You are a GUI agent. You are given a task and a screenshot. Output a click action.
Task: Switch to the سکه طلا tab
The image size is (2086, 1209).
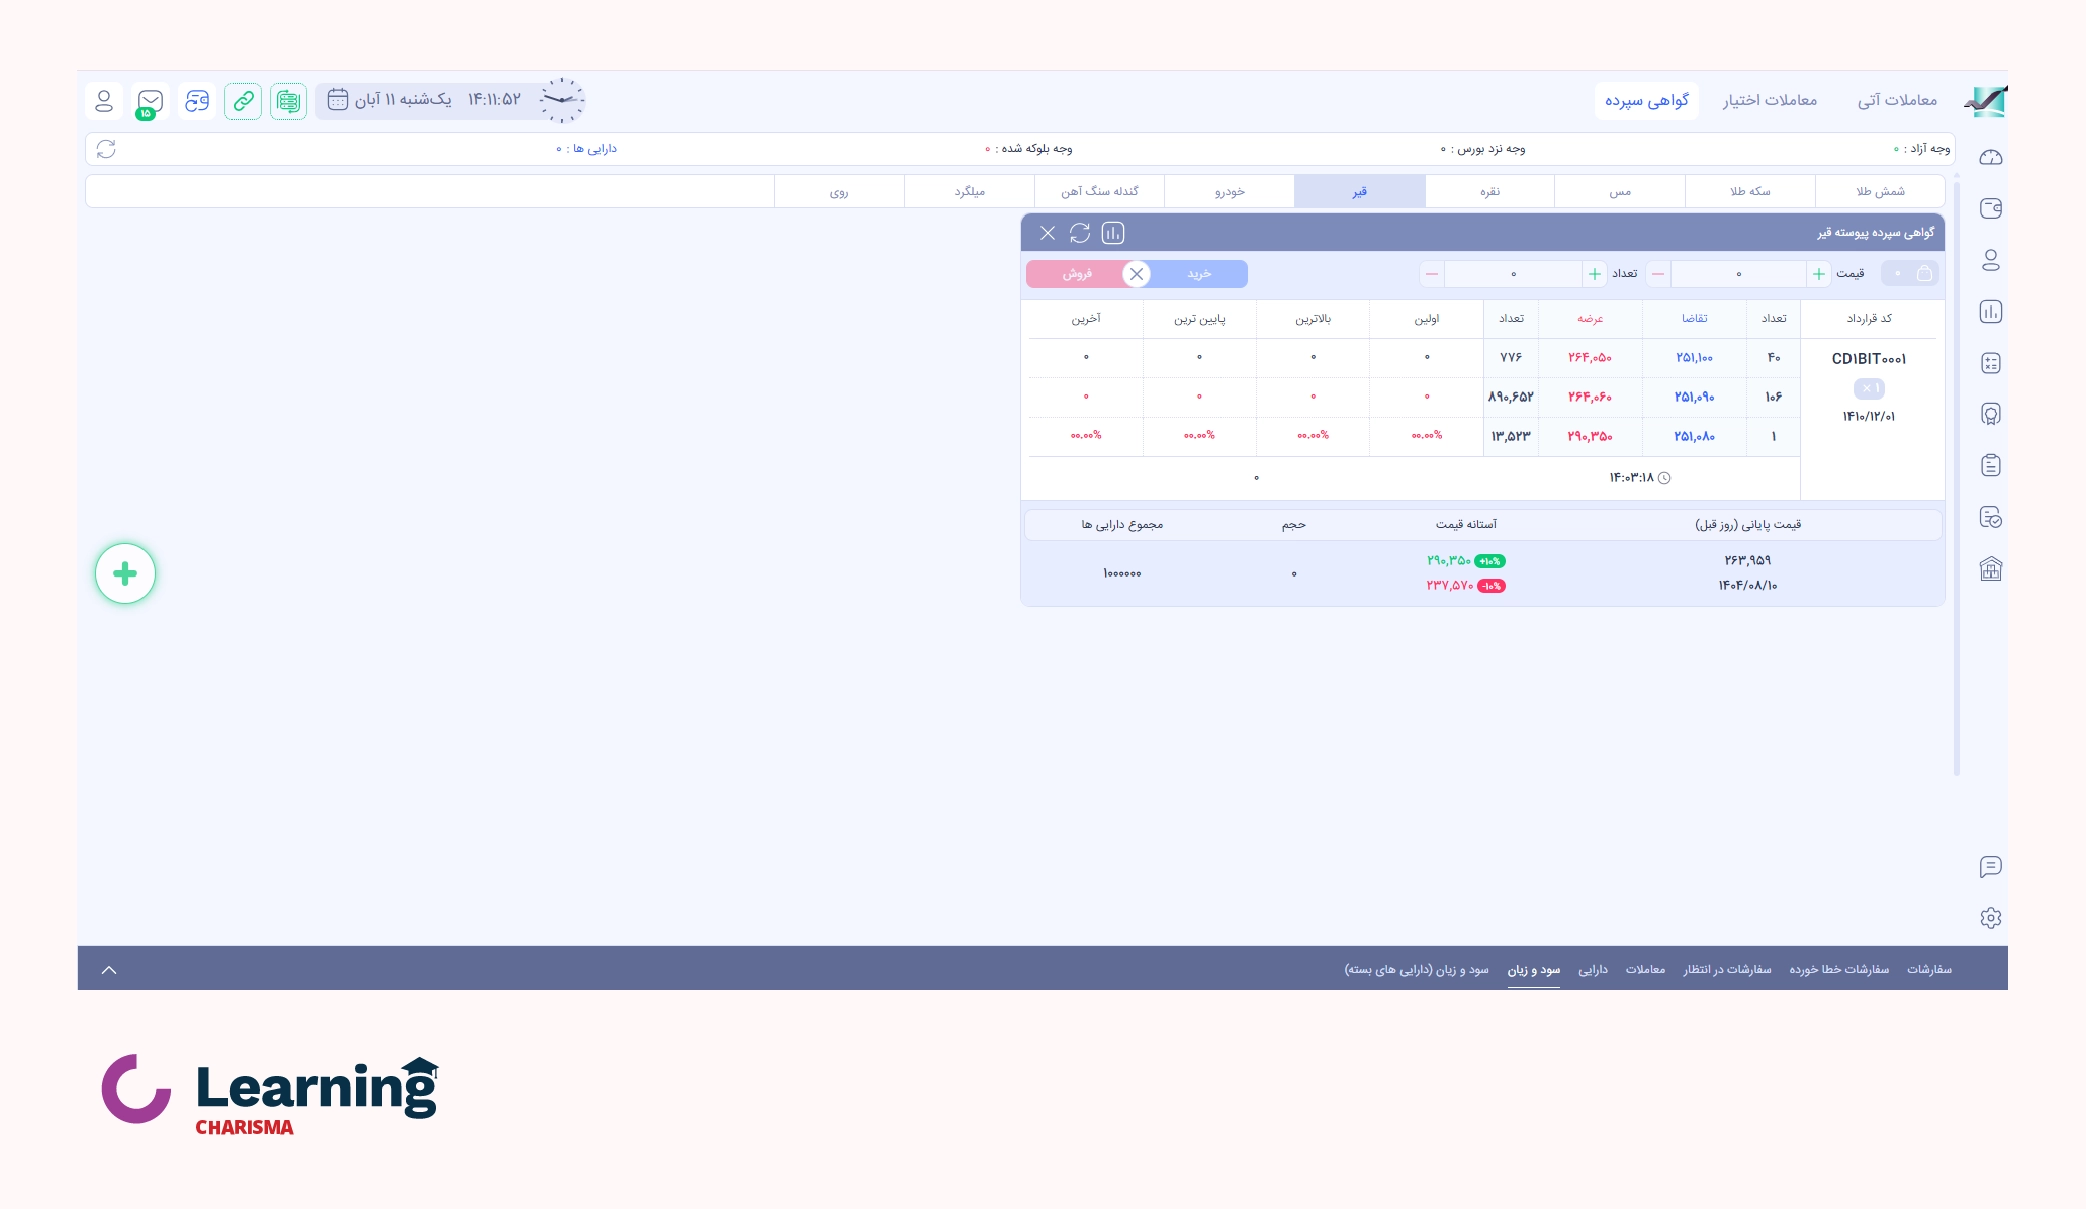coord(1749,191)
